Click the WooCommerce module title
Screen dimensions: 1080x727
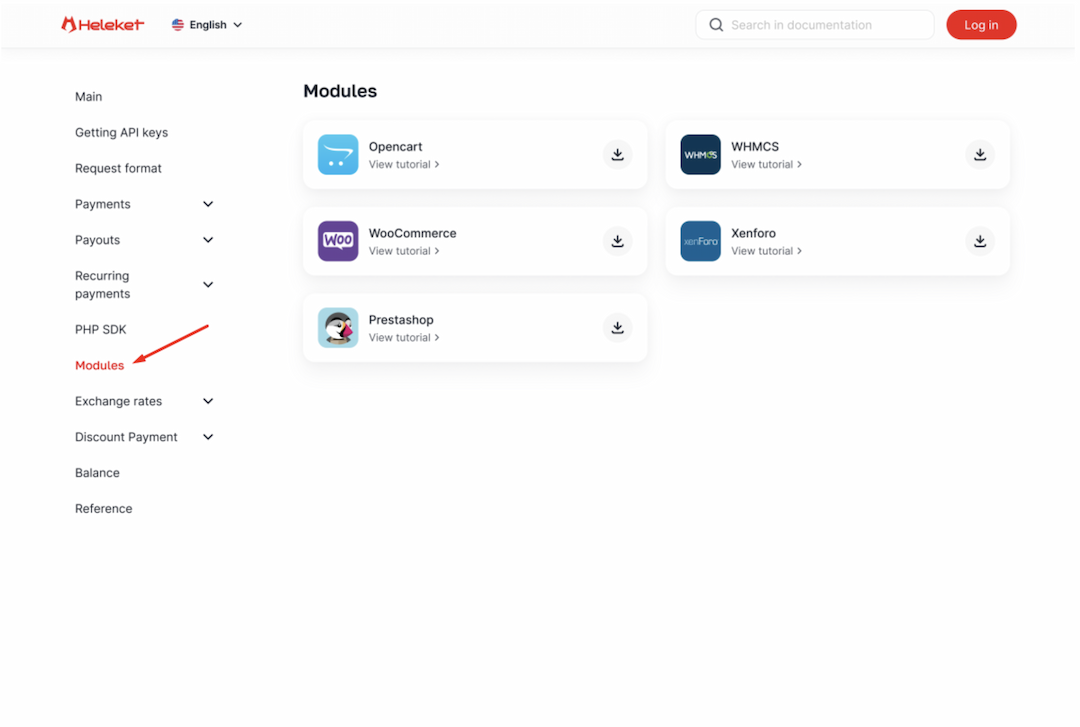[413, 234]
